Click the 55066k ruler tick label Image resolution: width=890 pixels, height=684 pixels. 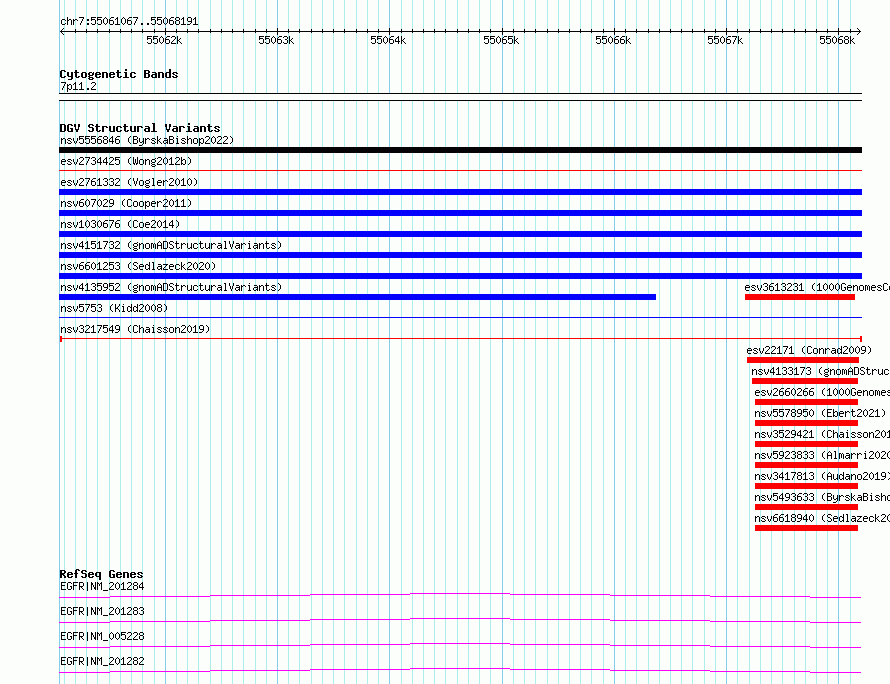pyautogui.click(x=613, y=40)
